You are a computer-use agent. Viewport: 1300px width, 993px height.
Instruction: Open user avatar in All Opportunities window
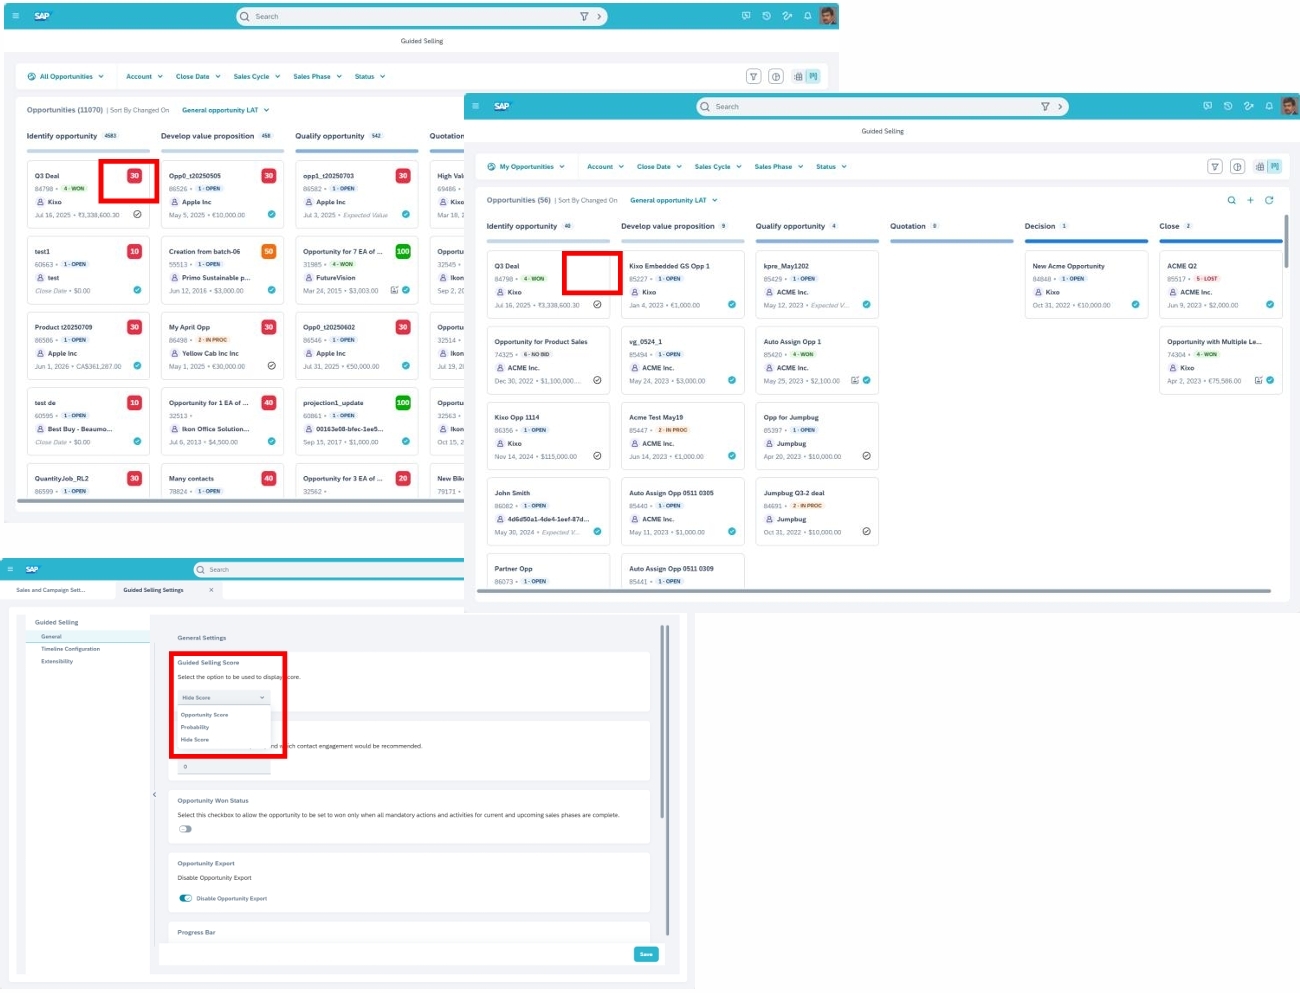click(x=828, y=16)
